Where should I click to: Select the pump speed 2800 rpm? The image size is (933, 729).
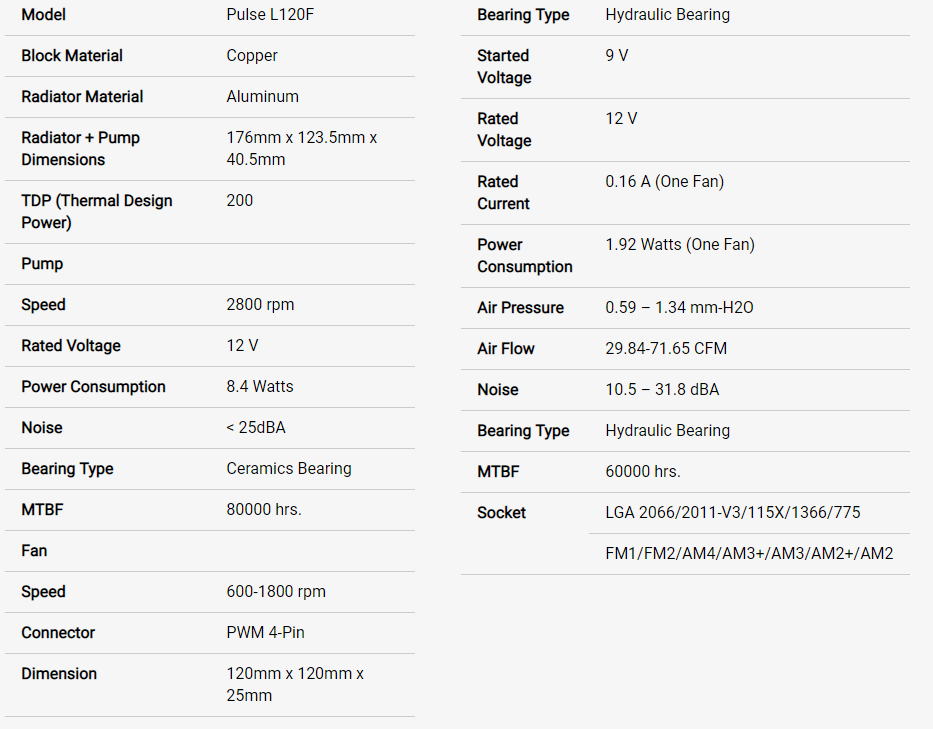[x=260, y=305]
